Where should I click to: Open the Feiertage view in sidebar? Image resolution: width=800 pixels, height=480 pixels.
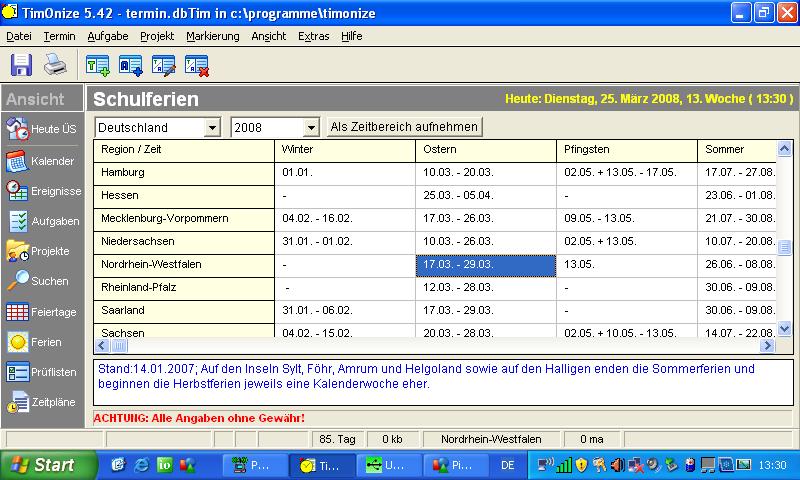(41, 311)
